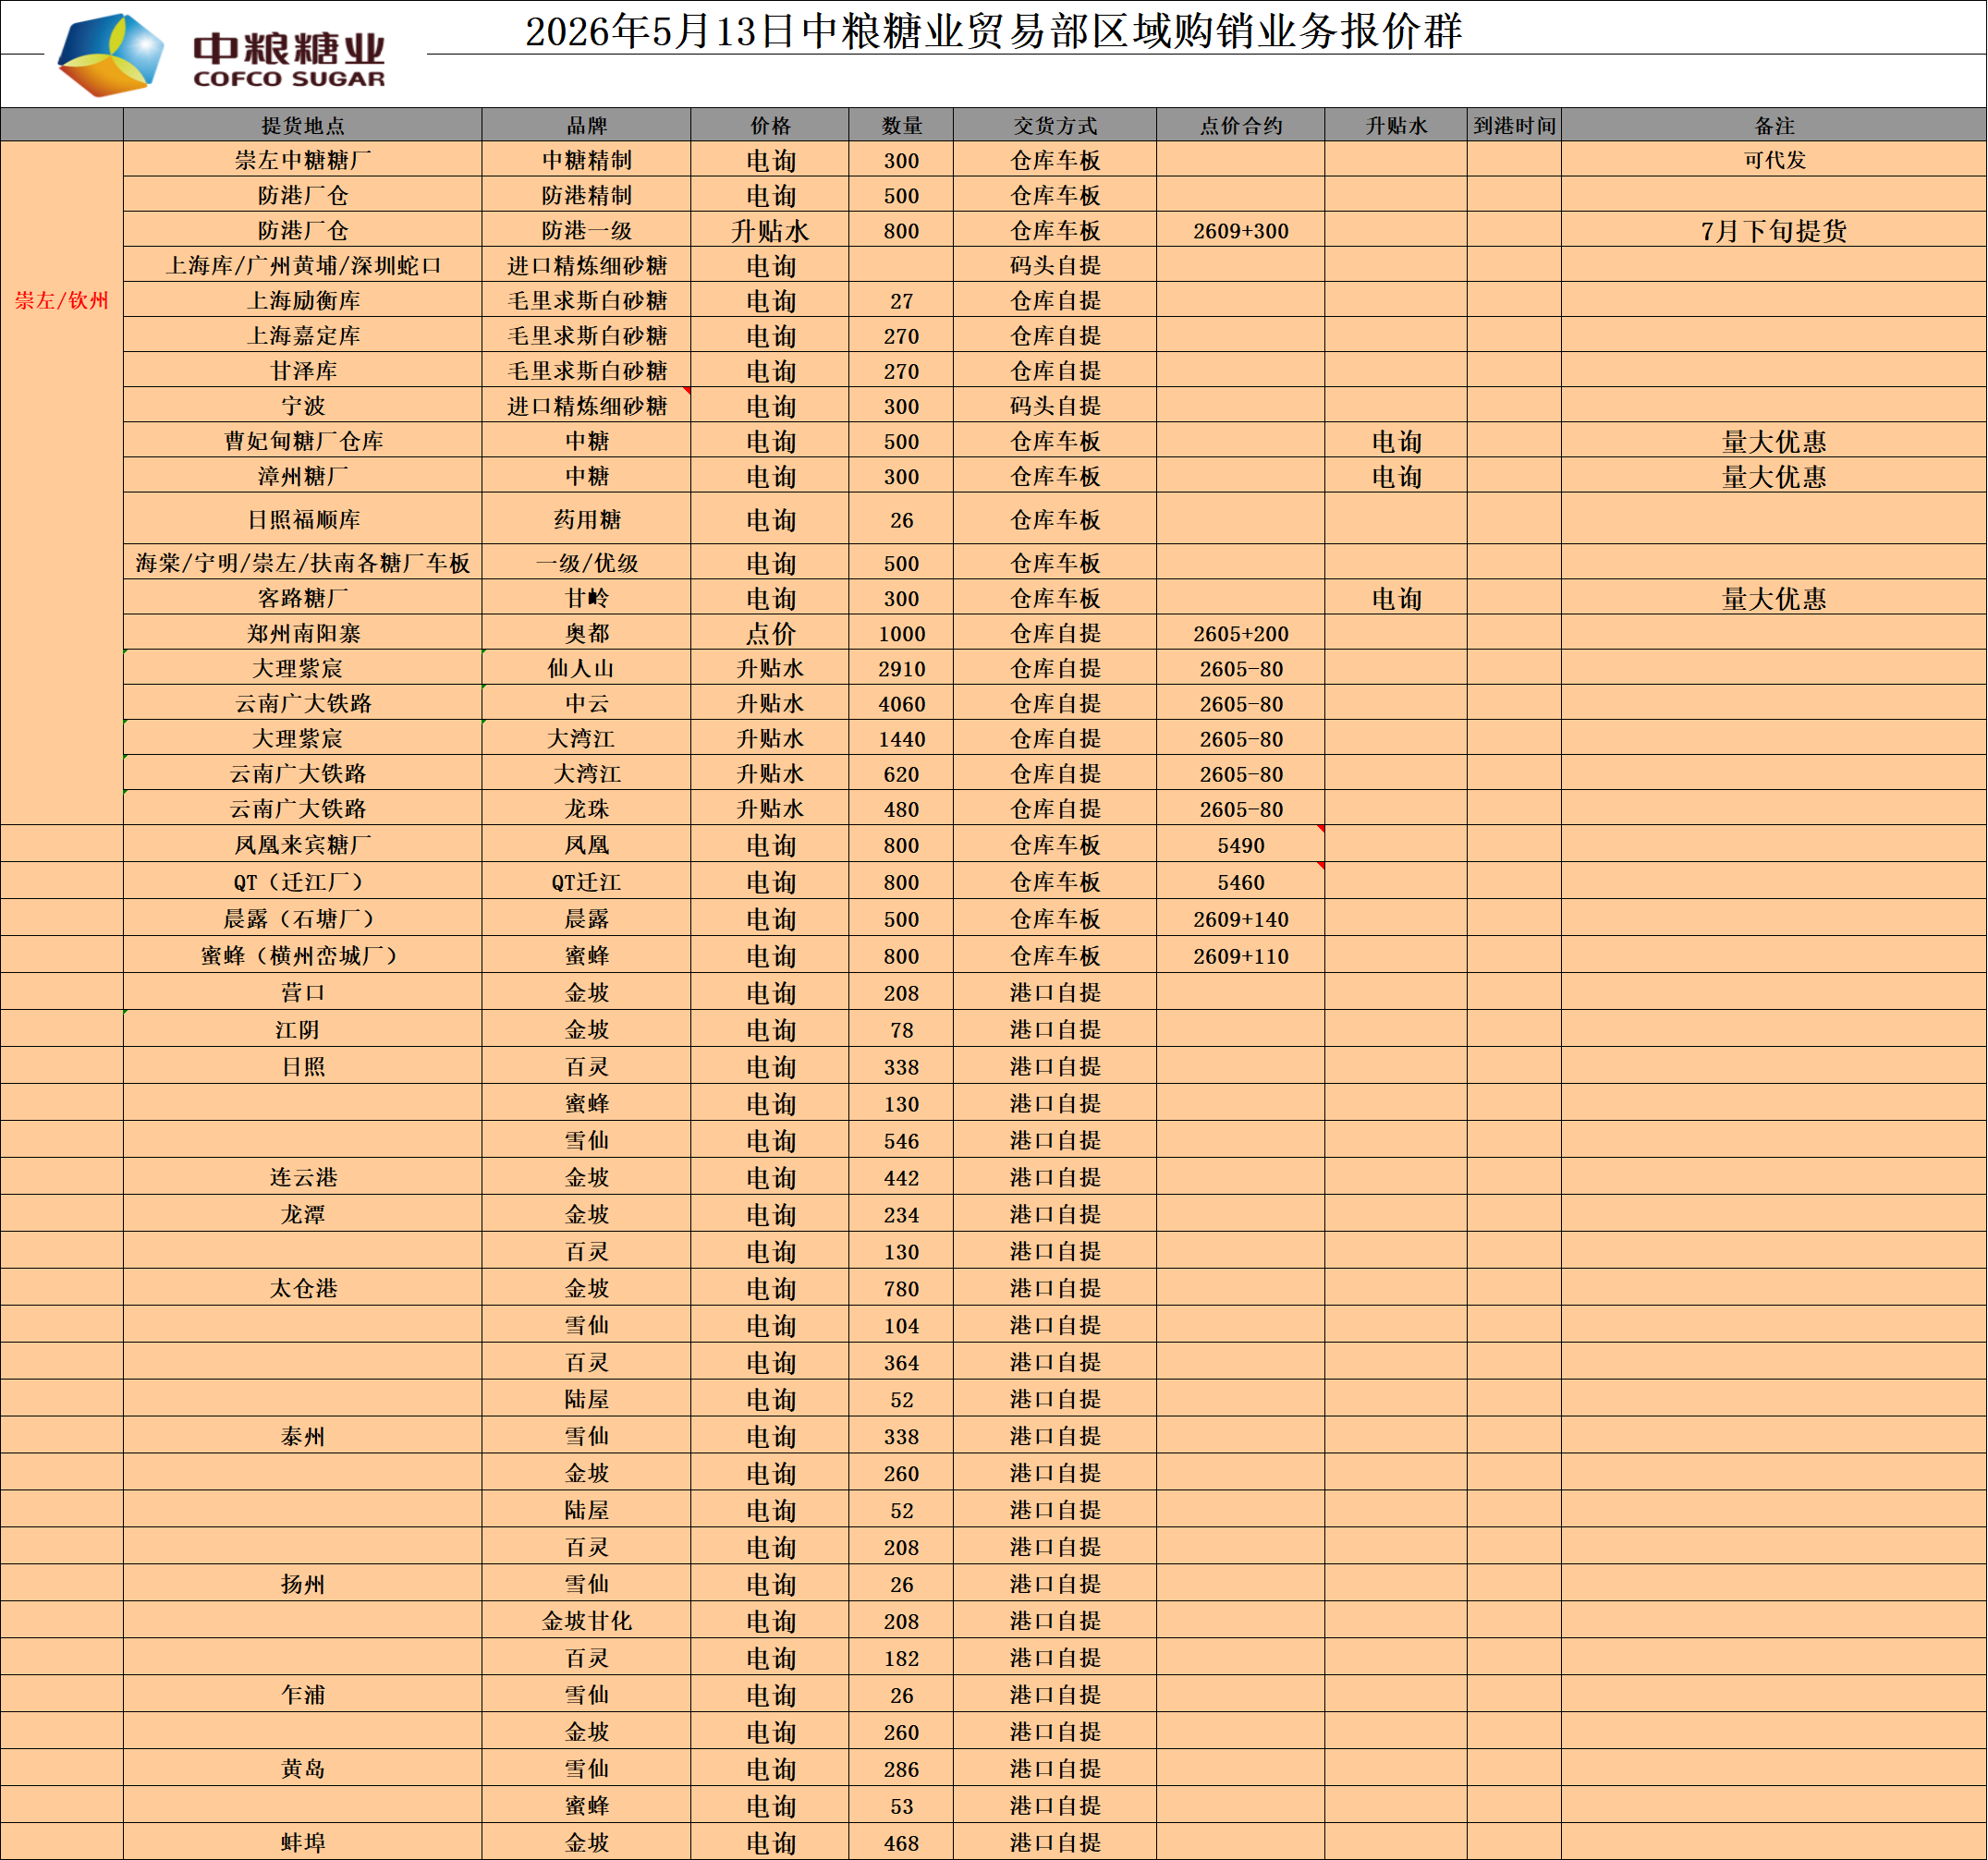The height and width of the screenshot is (1860, 1988).
Task: Select the 营口 port cell
Action: pos(303,992)
